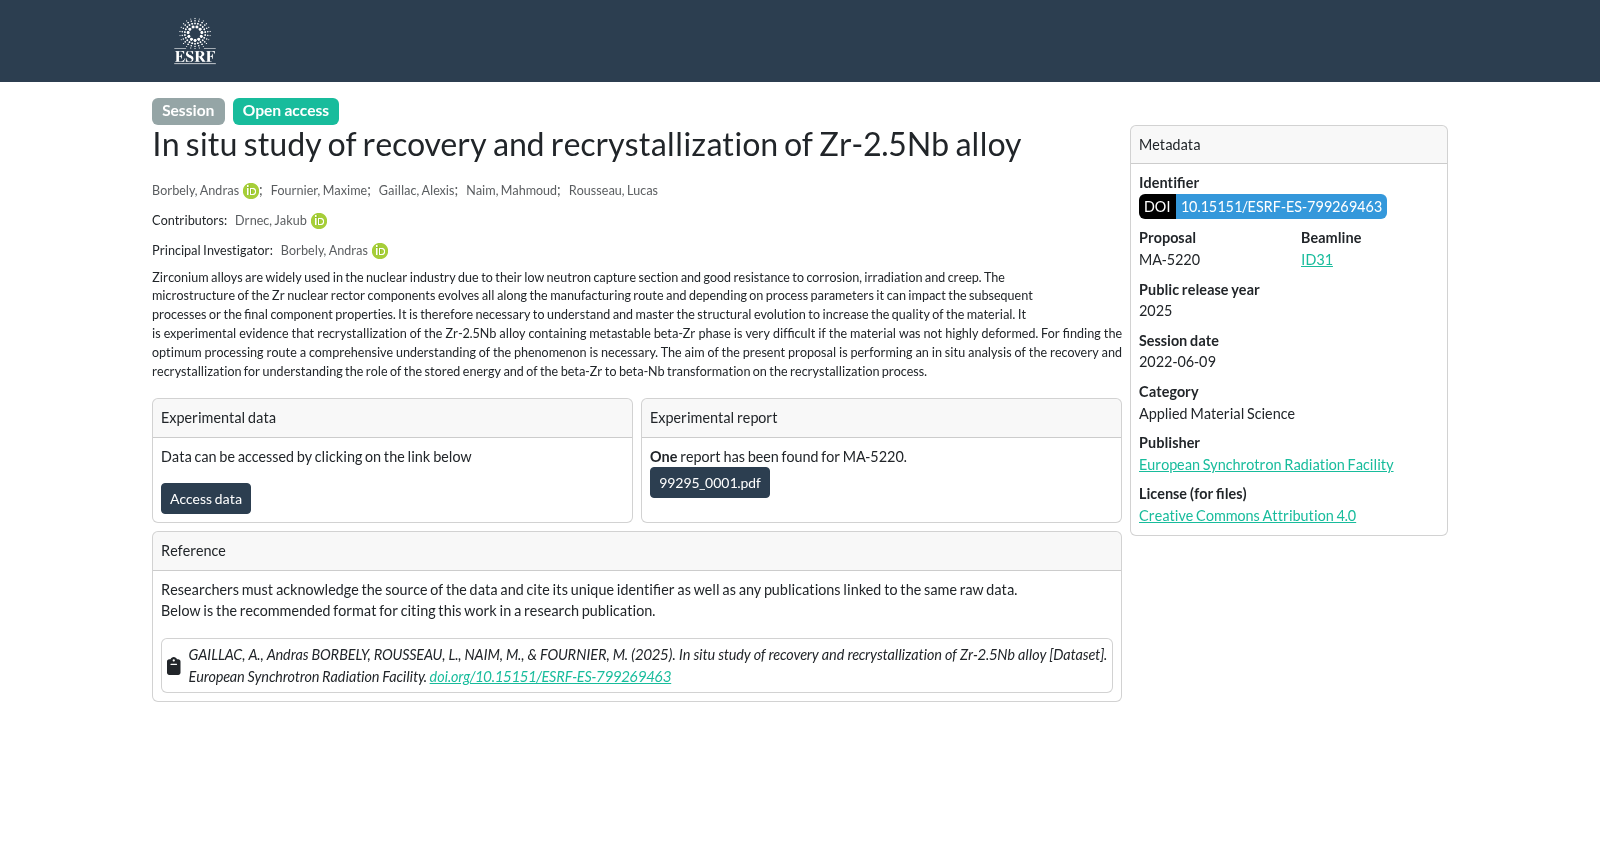Follow doi.org link in the citation
The width and height of the screenshot is (1600, 857).
(x=550, y=677)
